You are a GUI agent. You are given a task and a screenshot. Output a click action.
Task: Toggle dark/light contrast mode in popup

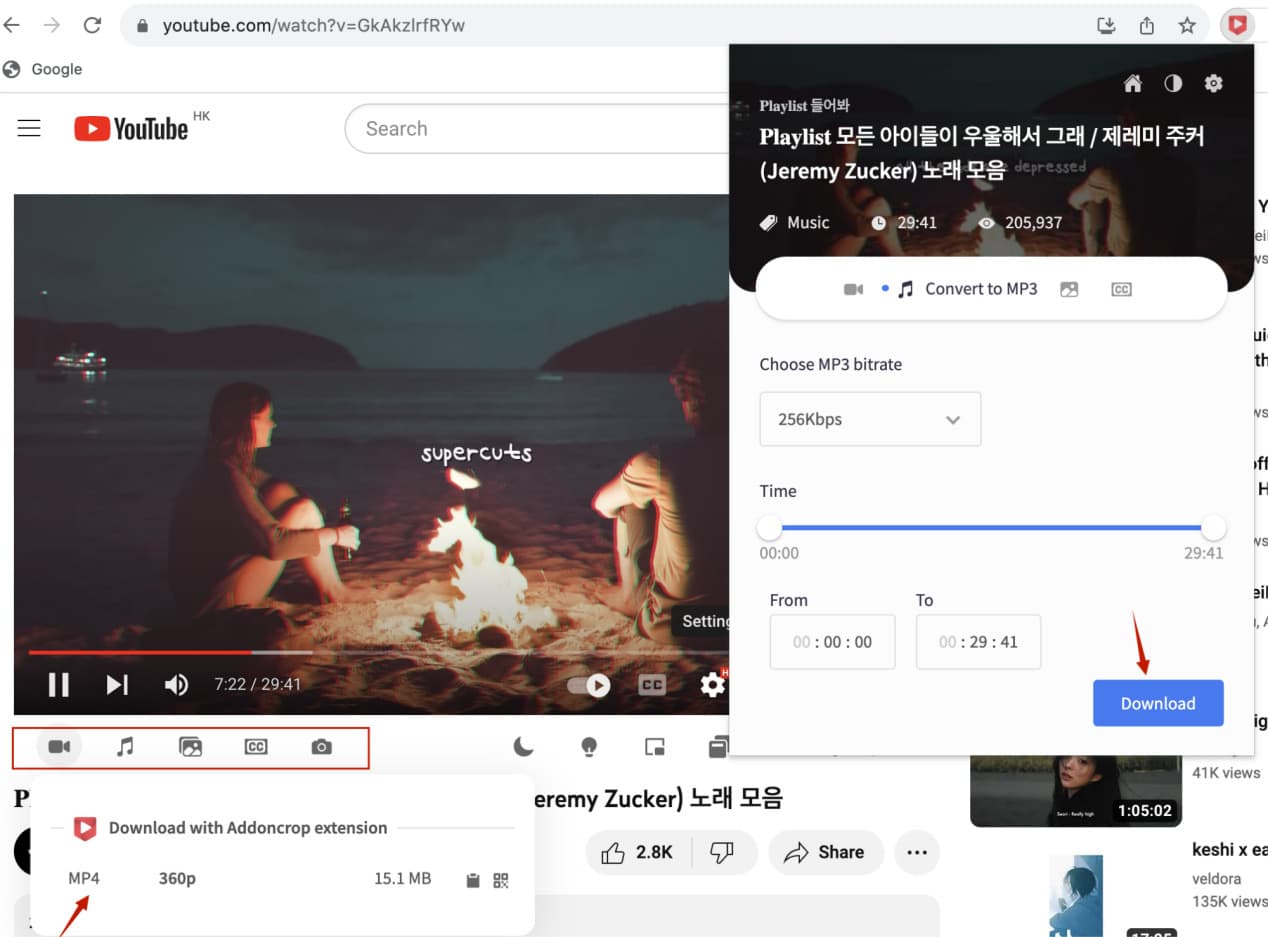click(x=1173, y=84)
